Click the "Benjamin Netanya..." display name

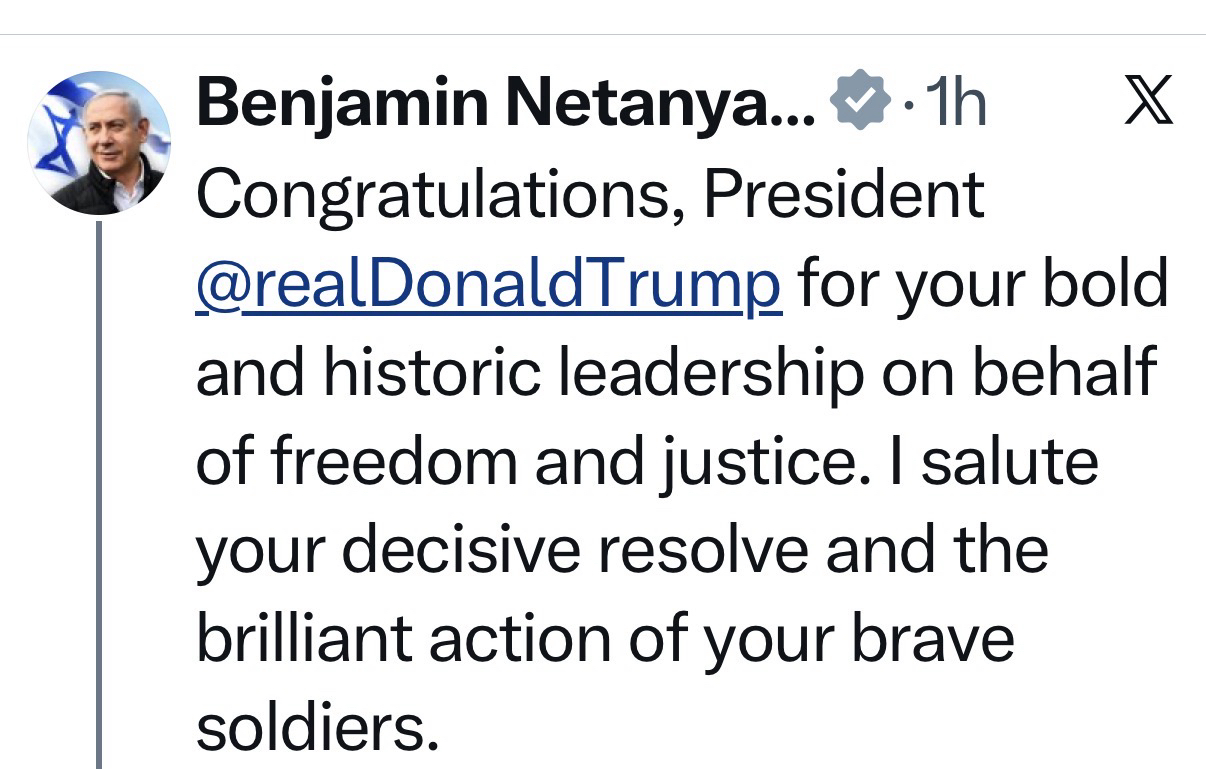(506, 104)
